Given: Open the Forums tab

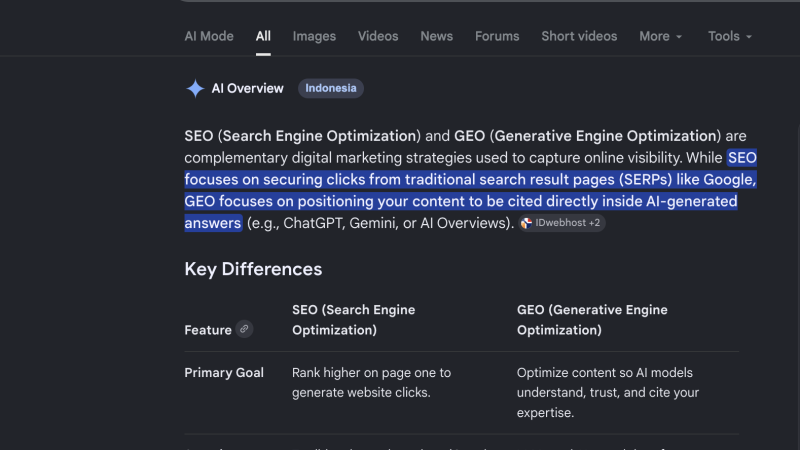Looking at the screenshot, I should click(x=497, y=36).
